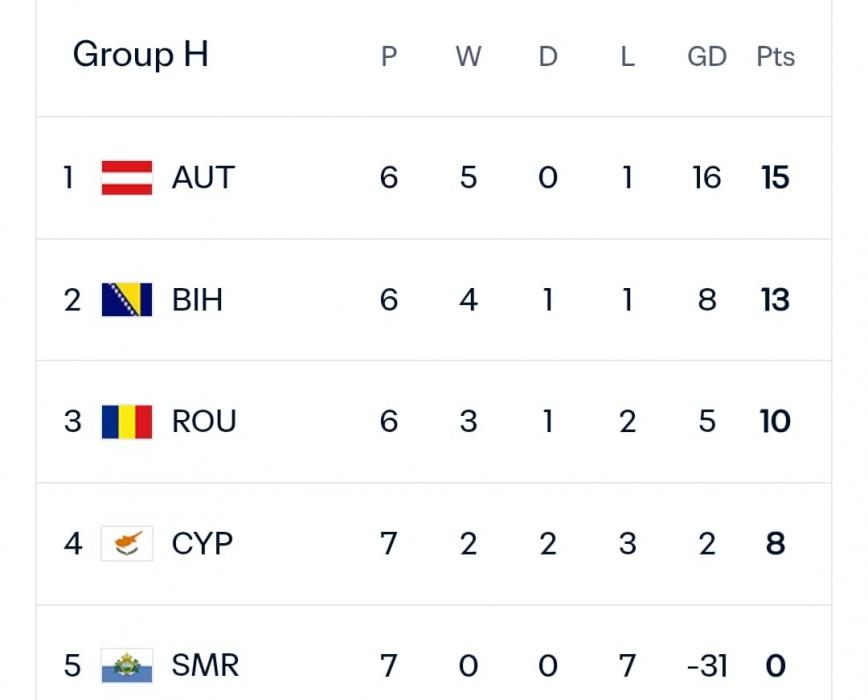The width and height of the screenshot is (868, 700).
Task: Click the Romania flag icon
Action: 127,422
